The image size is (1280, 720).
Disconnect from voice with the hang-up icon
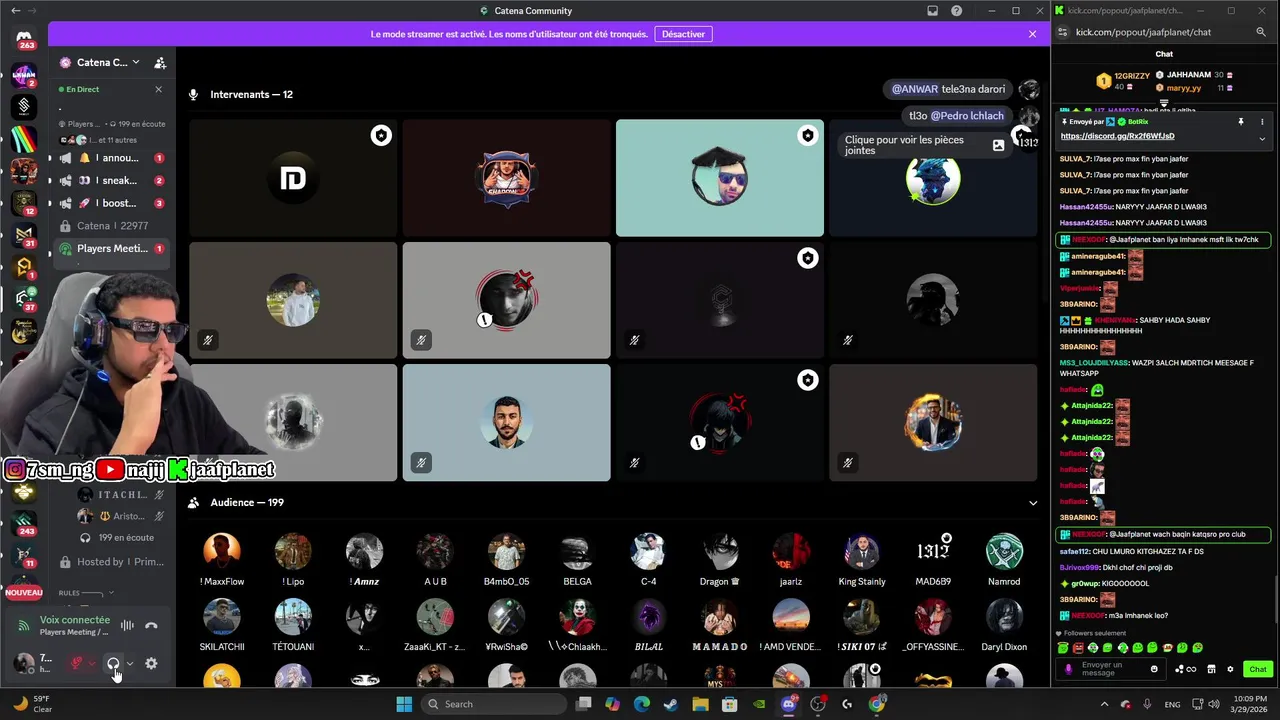[x=151, y=626]
